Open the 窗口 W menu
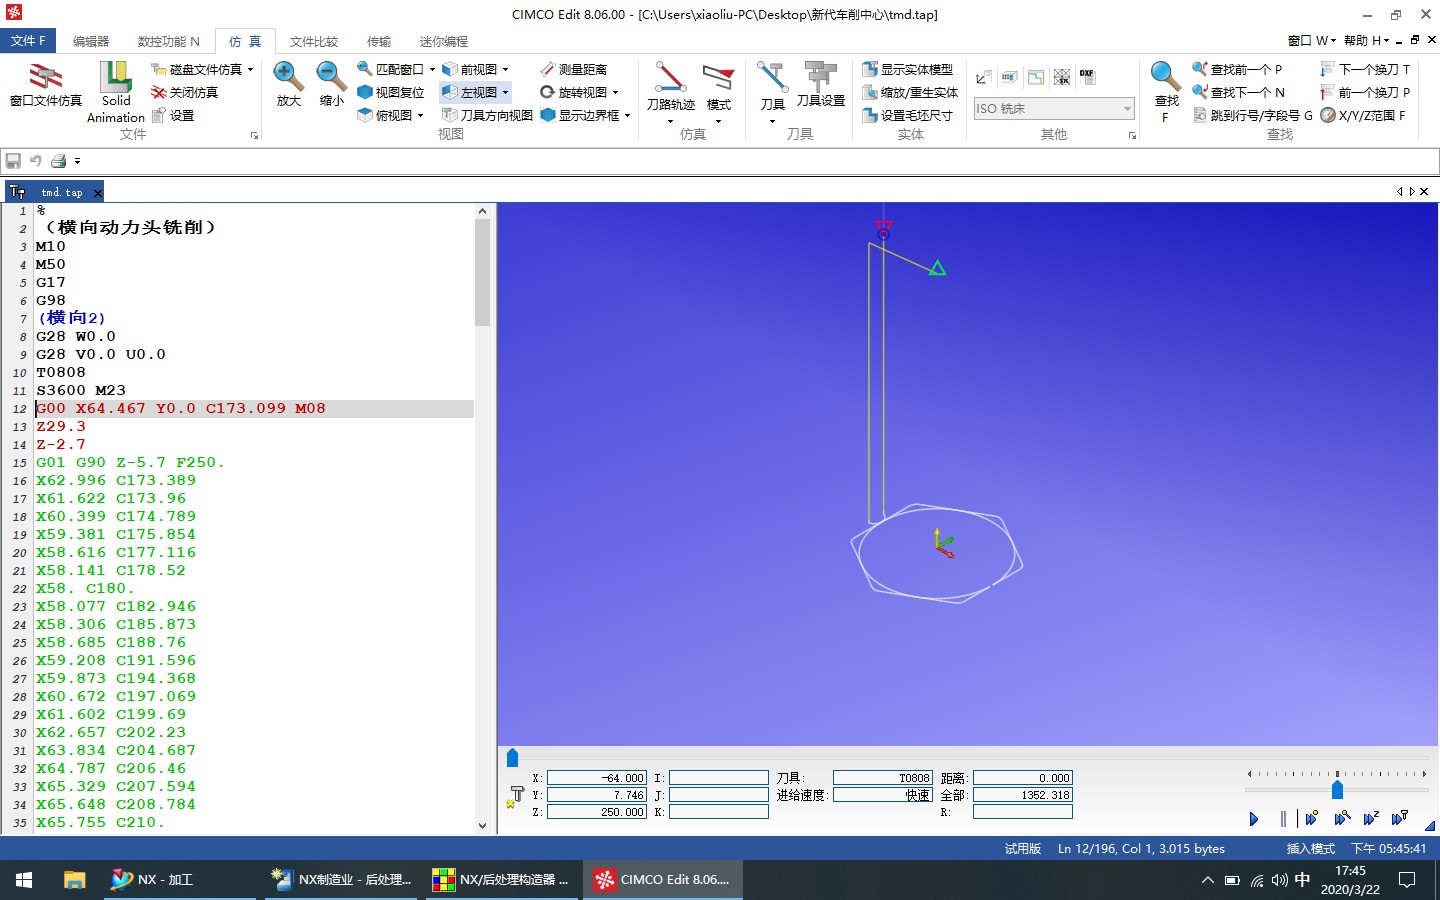The width and height of the screenshot is (1440, 900). [x=1311, y=40]
